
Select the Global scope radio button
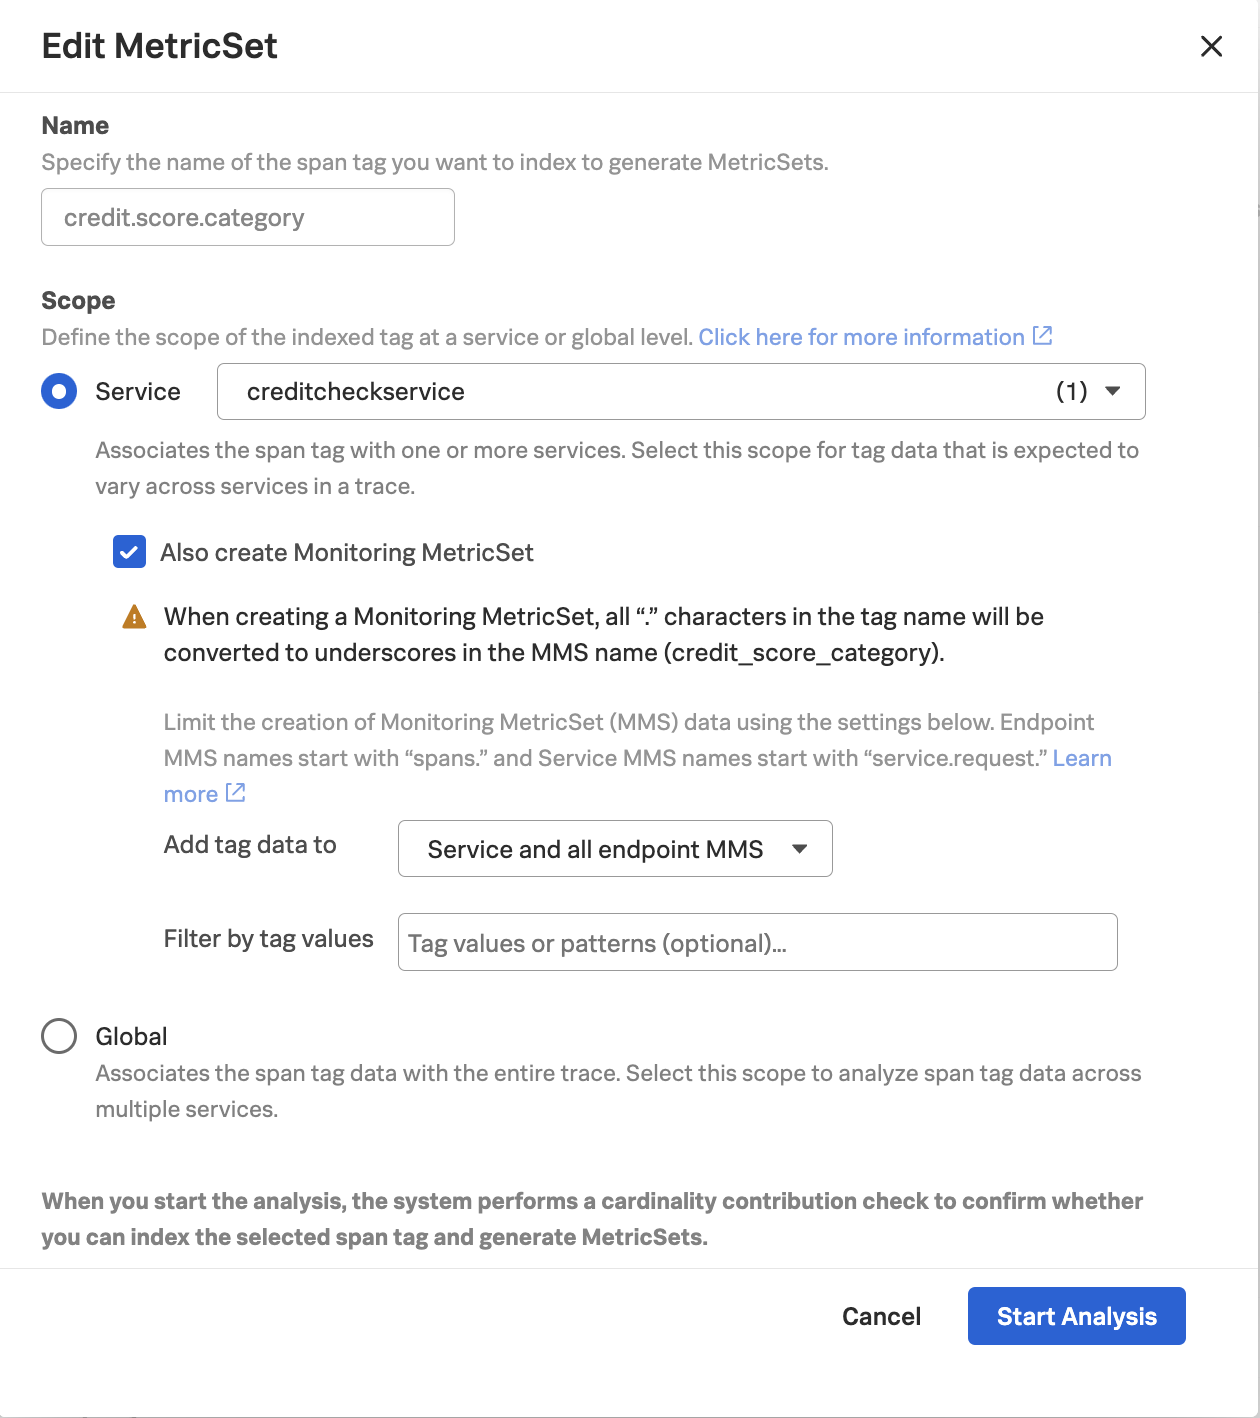pos(59,1036)
